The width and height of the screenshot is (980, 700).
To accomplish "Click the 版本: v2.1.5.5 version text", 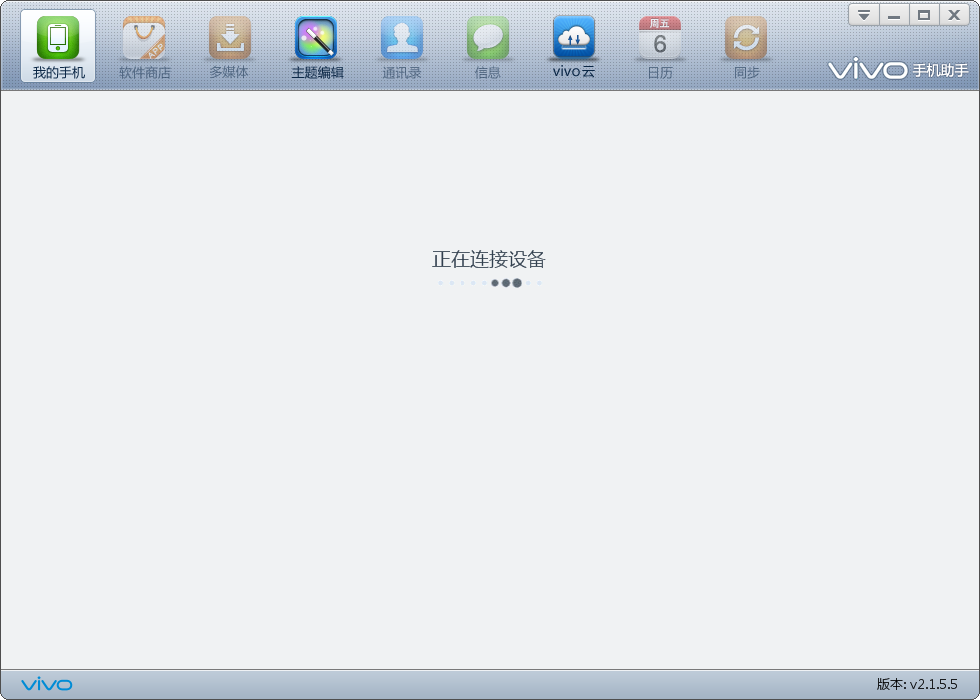I will tap(917, 684).
